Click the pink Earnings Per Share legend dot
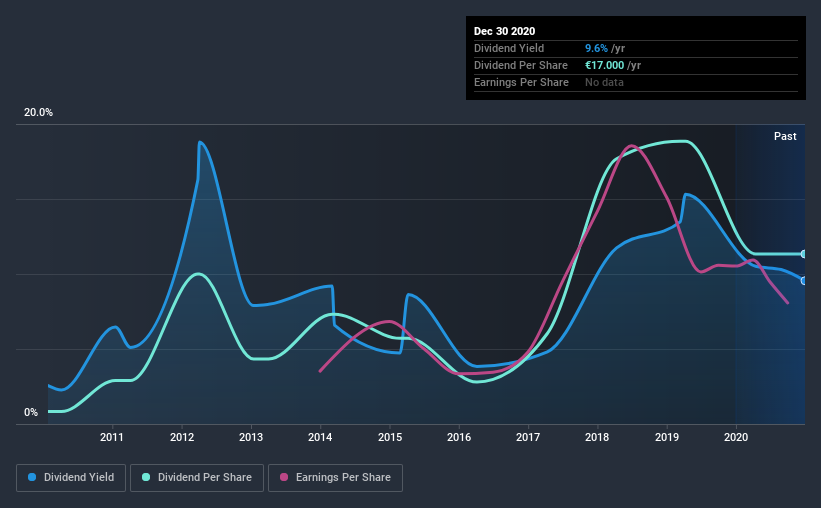 pos(284,477)
